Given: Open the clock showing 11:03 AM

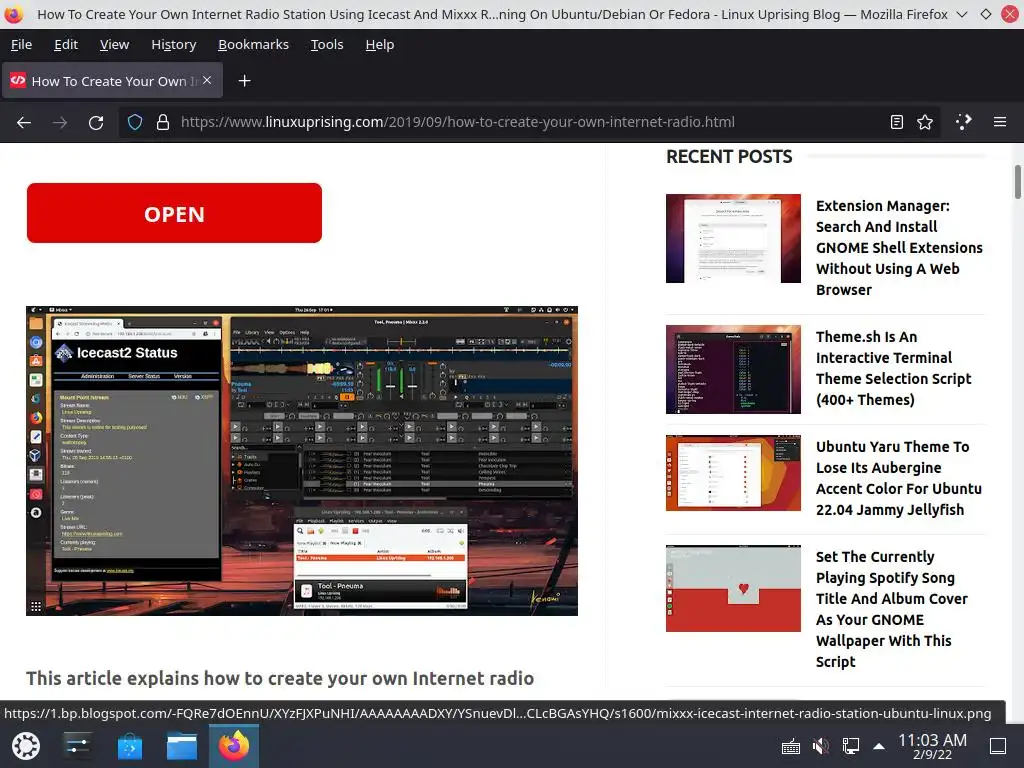Looking at the screenshot, I should 932,746.
